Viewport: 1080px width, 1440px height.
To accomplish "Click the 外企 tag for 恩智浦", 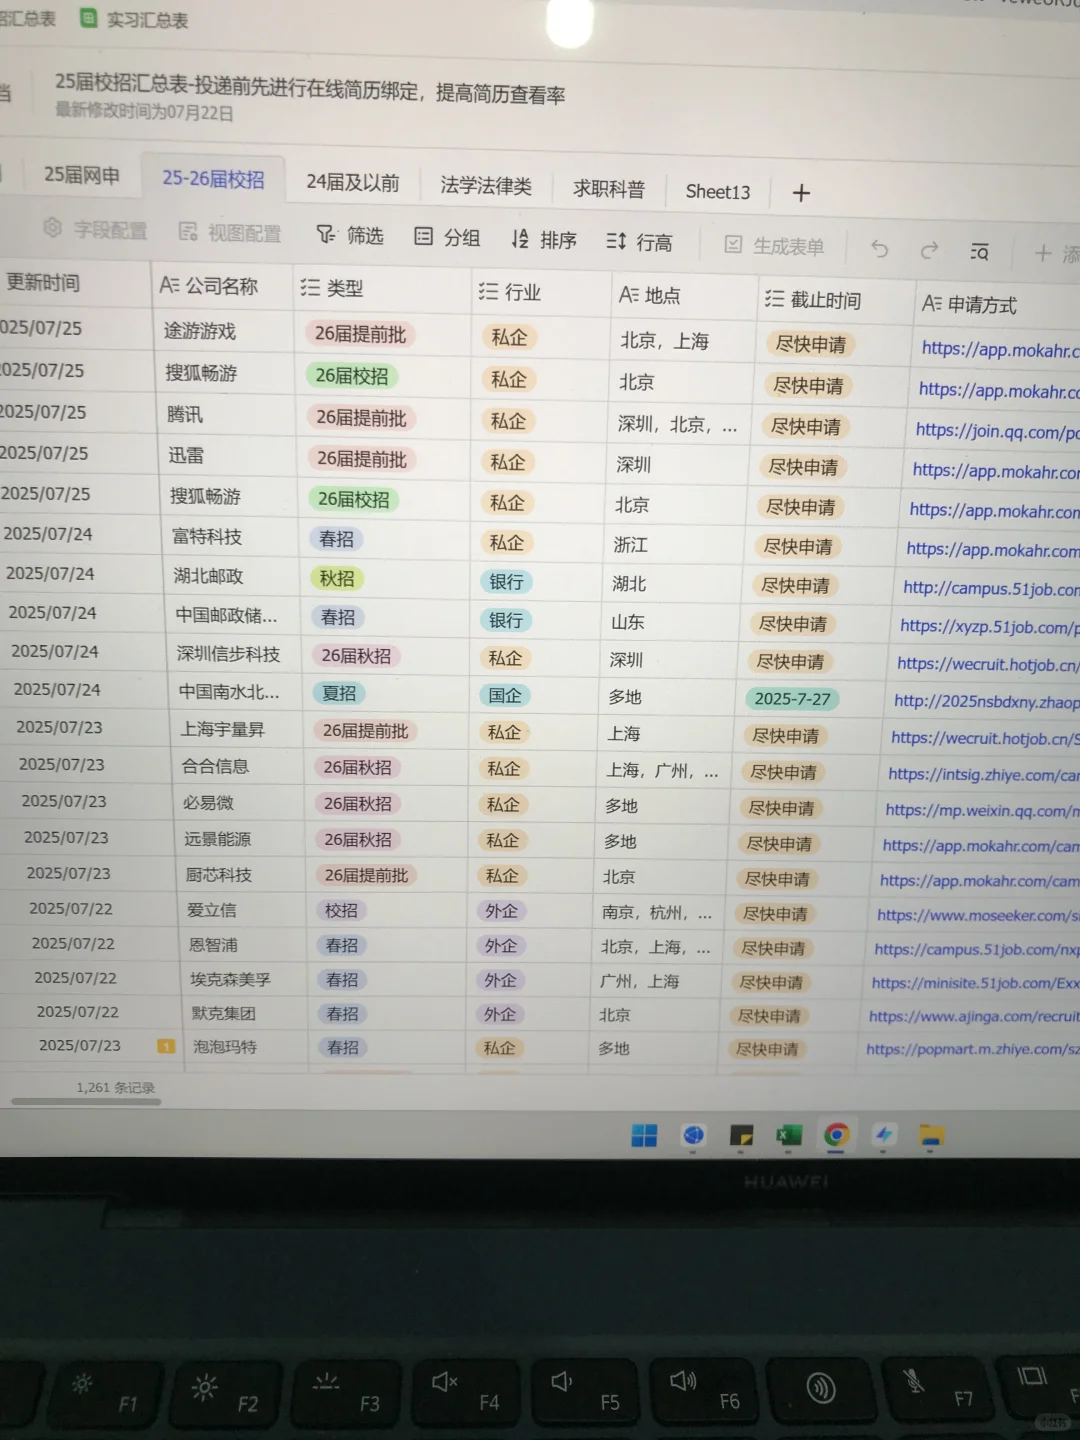I will coord(500,946).
